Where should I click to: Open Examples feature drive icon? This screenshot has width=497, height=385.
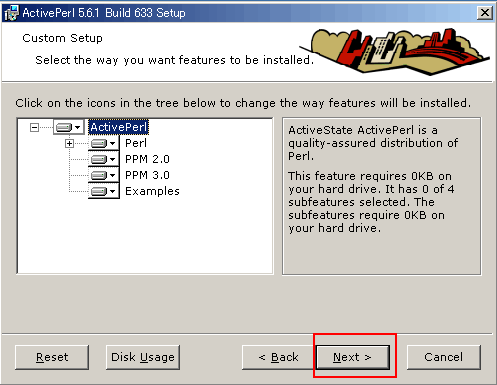pyautogui.click(x=104, y=191)
